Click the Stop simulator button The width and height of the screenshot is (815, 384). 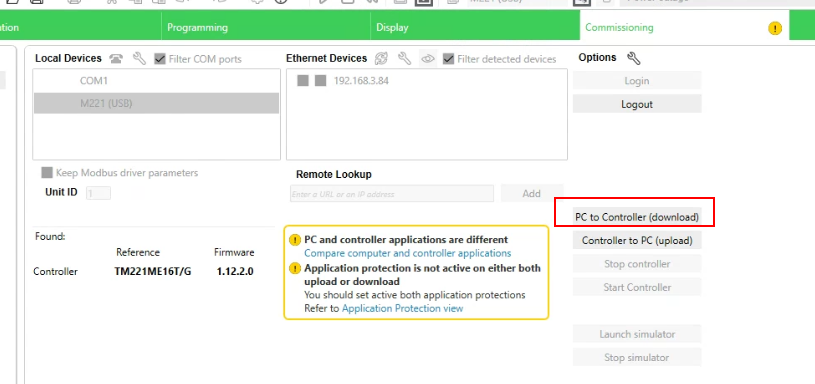[x=637, y=357]
